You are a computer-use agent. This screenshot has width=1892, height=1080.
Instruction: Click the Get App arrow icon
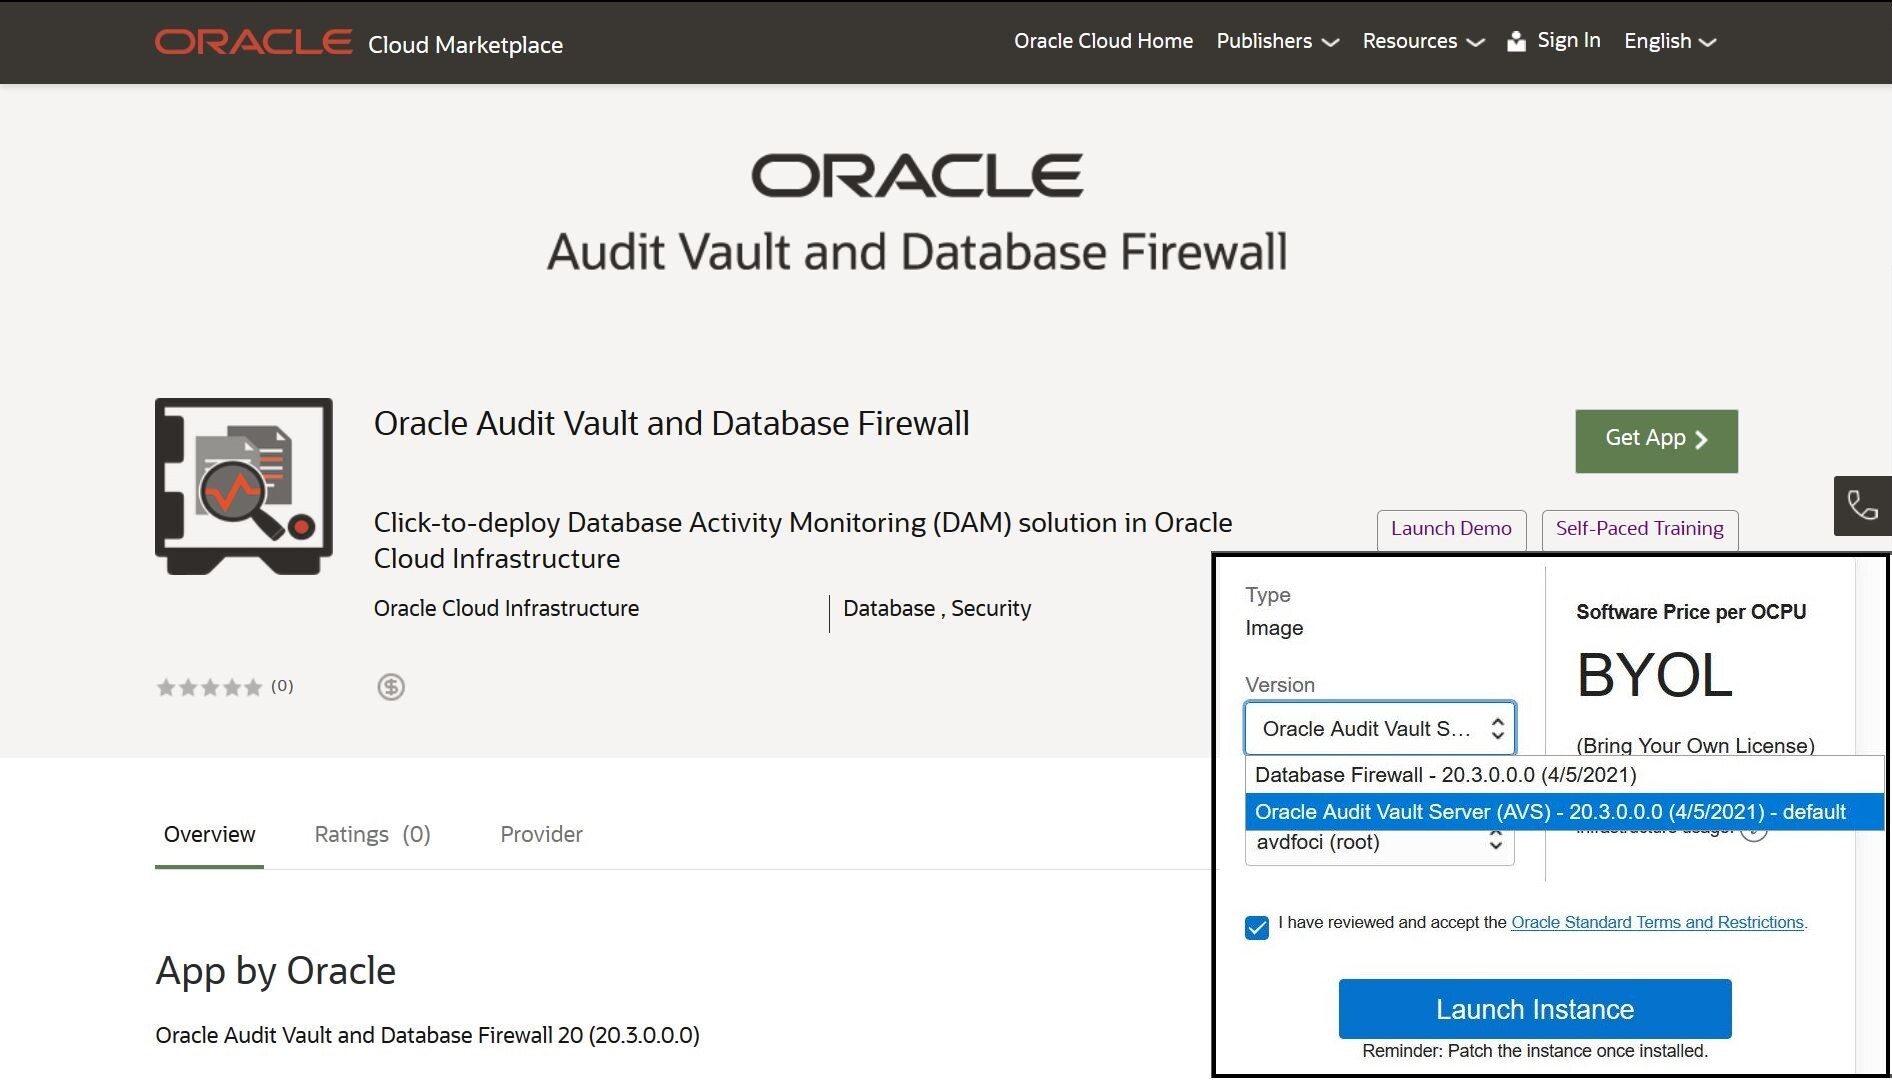1701,440
